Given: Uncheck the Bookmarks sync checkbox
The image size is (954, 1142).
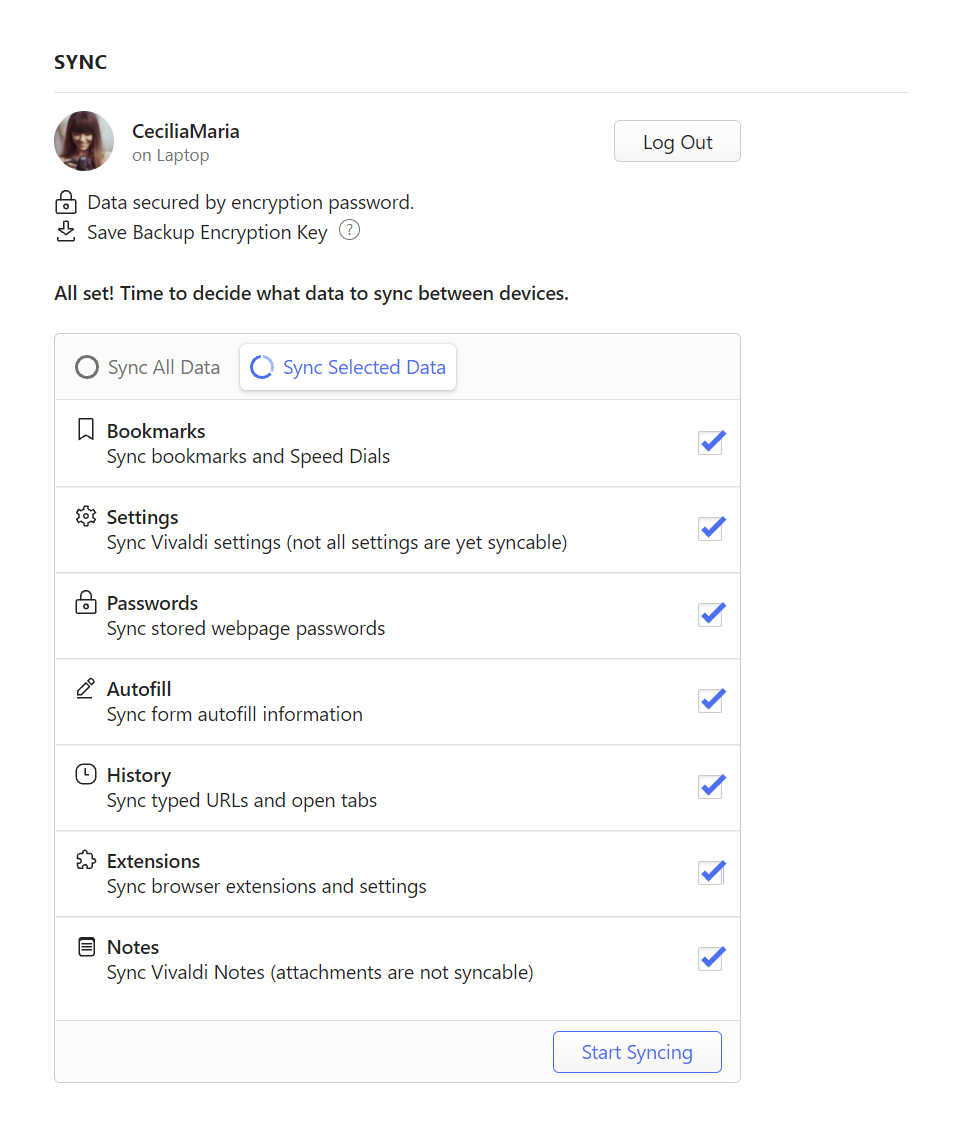Looking at the screenshot, I should point(710,442).
